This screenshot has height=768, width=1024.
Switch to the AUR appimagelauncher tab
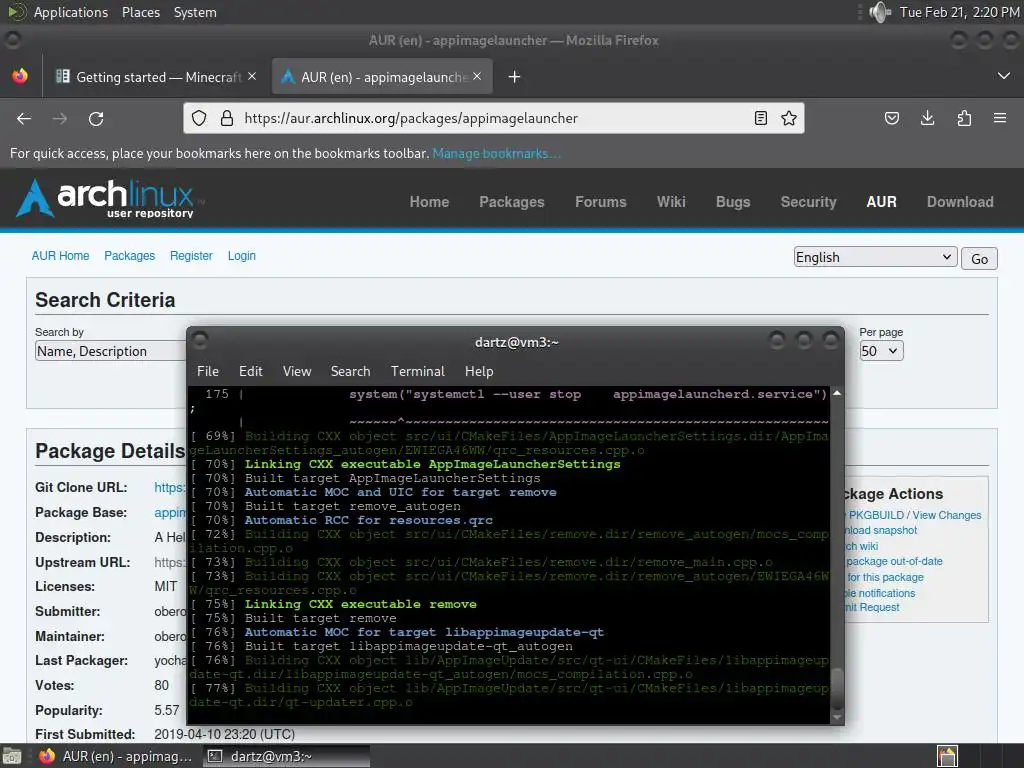click(x=382, y=77)
